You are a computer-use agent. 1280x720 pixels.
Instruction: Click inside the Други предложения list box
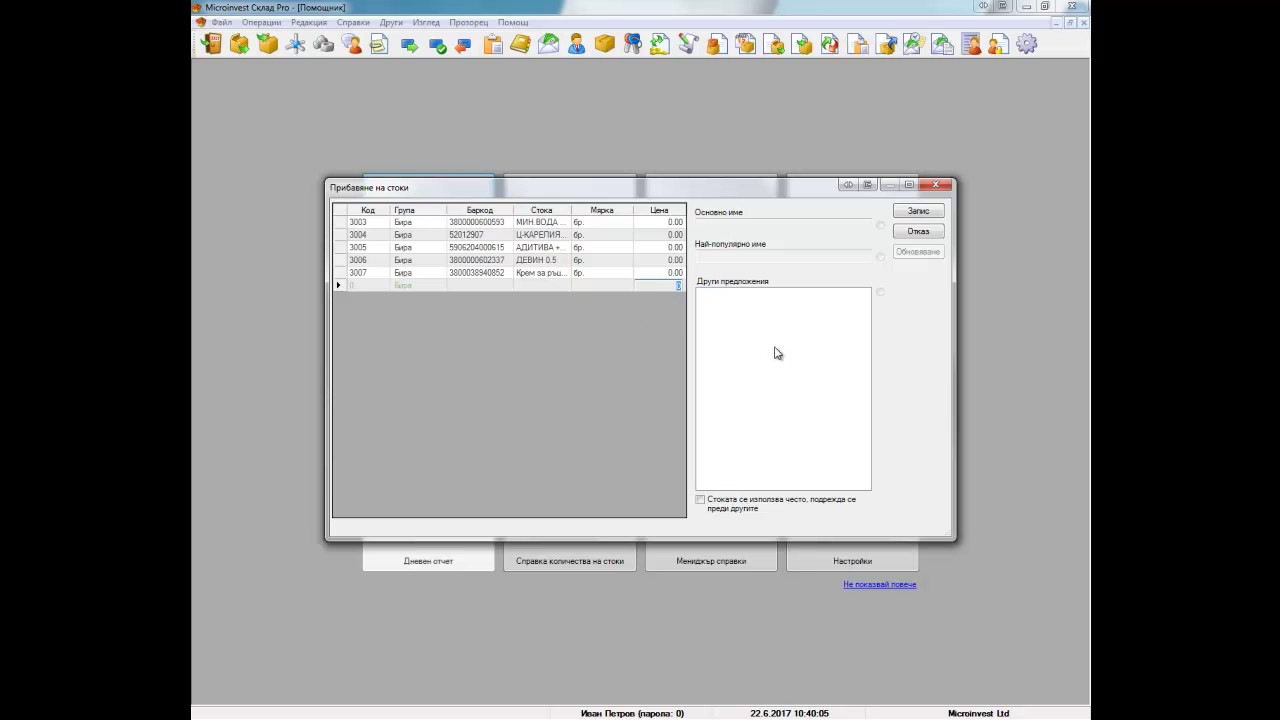783,389
